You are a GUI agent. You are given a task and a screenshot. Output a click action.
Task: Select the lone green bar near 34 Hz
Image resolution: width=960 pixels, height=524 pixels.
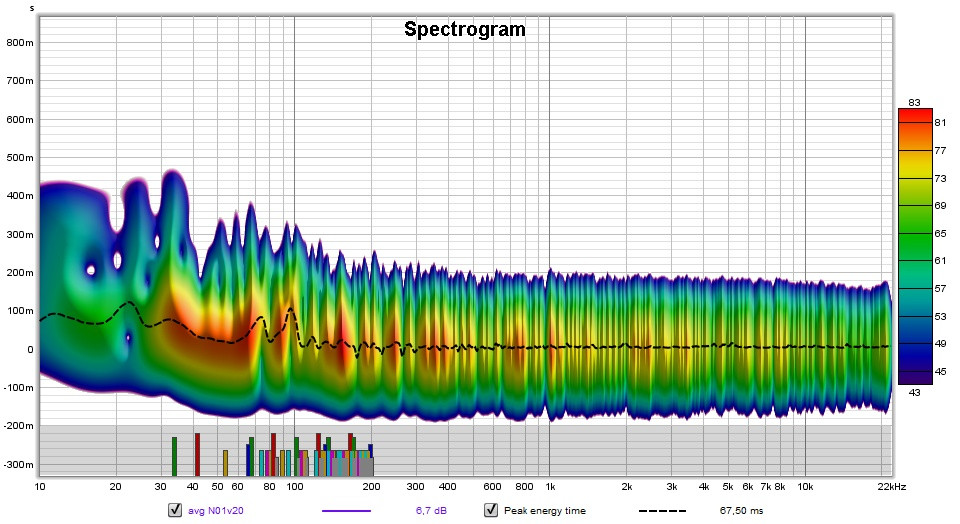(x=174, y=456)
